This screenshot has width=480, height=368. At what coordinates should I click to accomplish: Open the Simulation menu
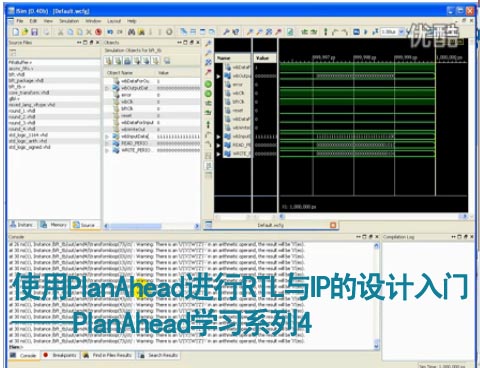[x=69, y=21]
